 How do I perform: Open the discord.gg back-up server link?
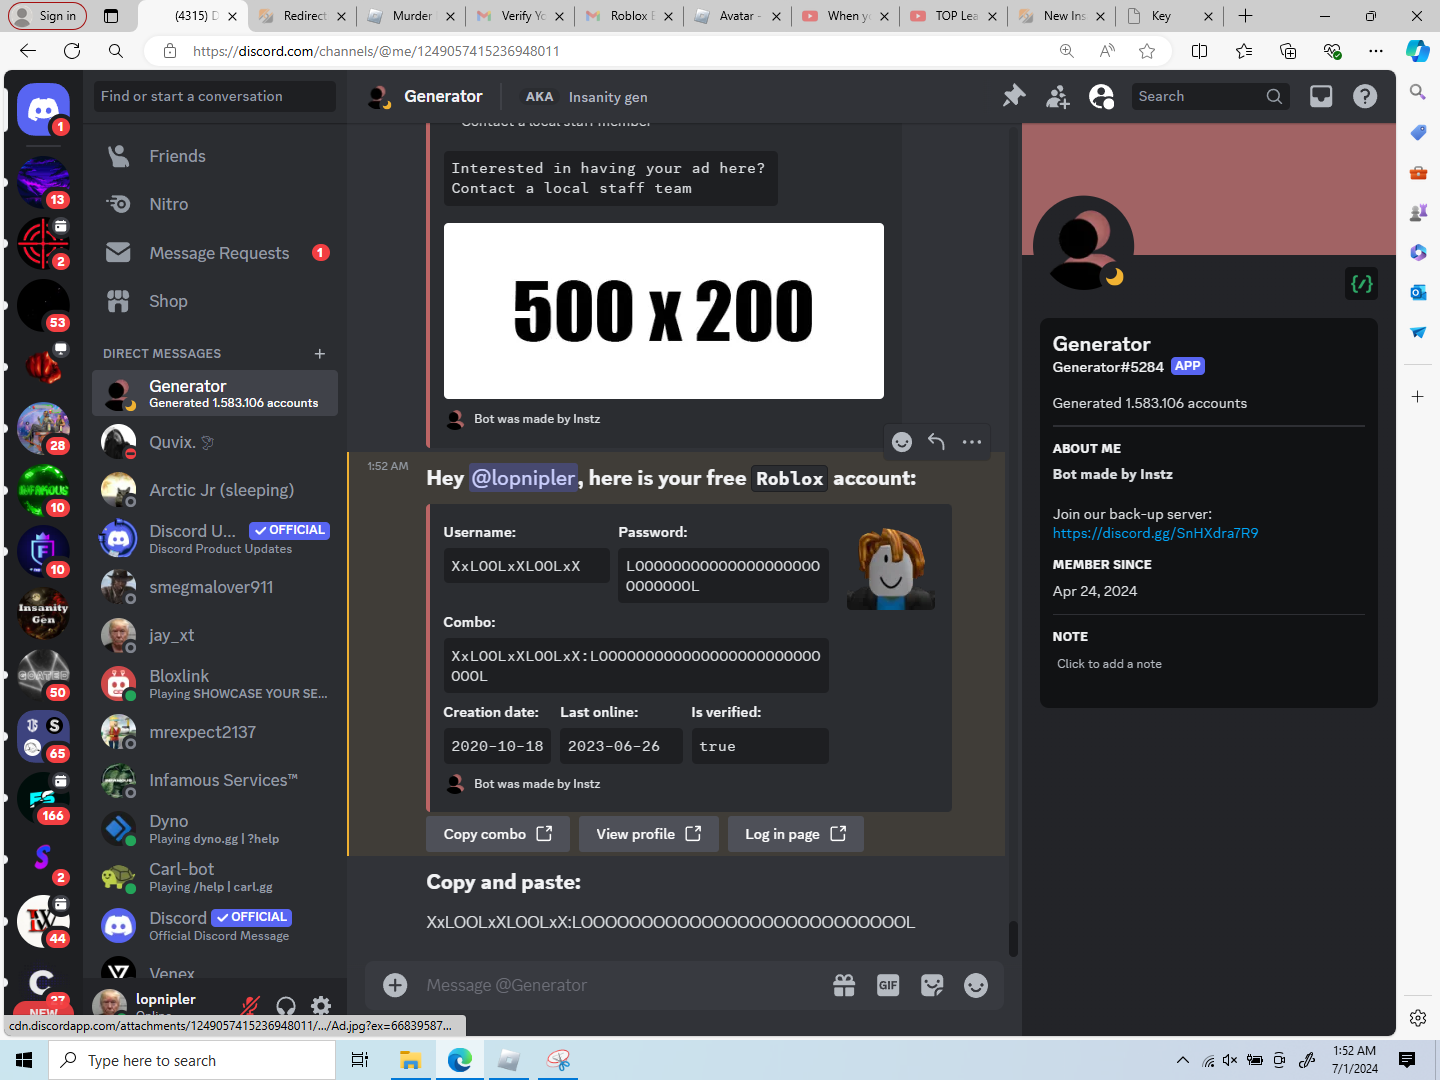click(x=1155, y=533)
